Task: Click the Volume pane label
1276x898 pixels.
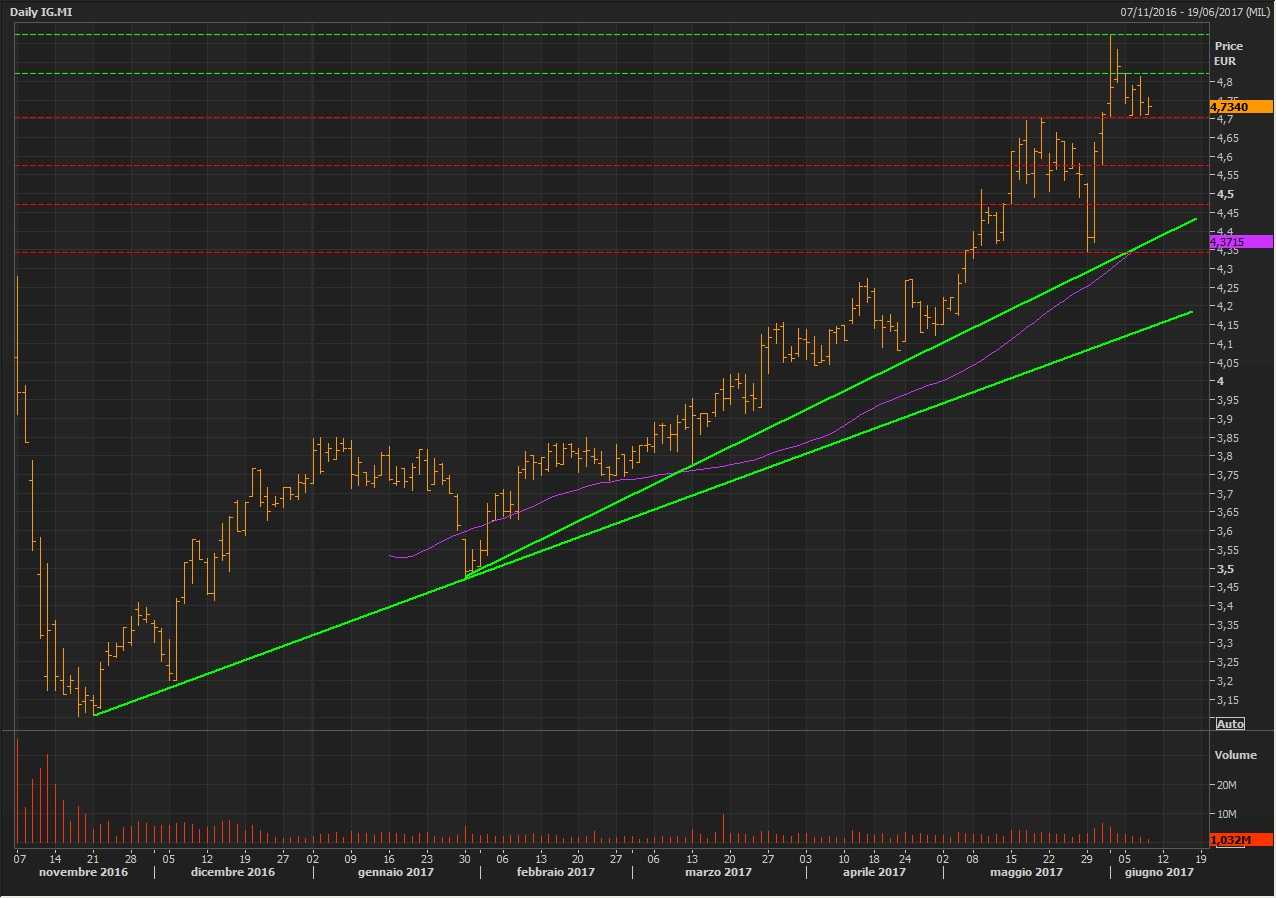Action: 1234,755
